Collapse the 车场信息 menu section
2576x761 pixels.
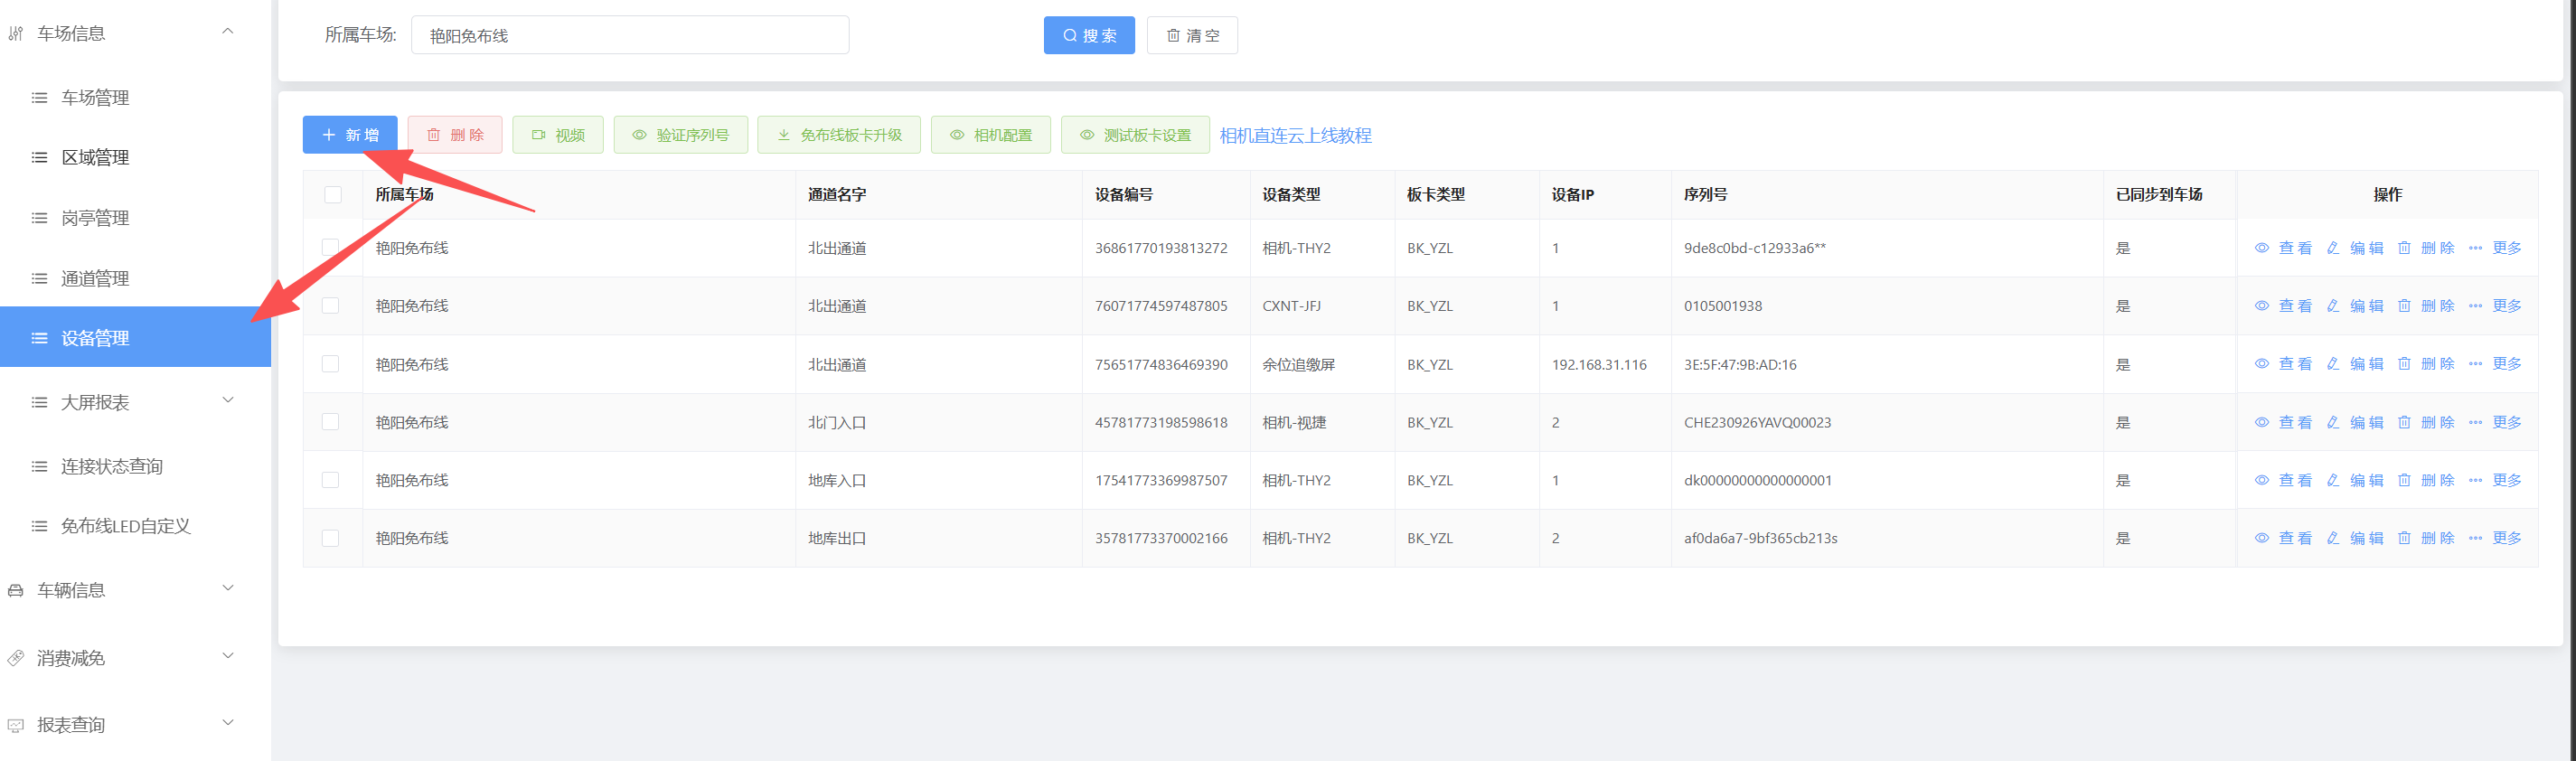click(x=135, y=33)
